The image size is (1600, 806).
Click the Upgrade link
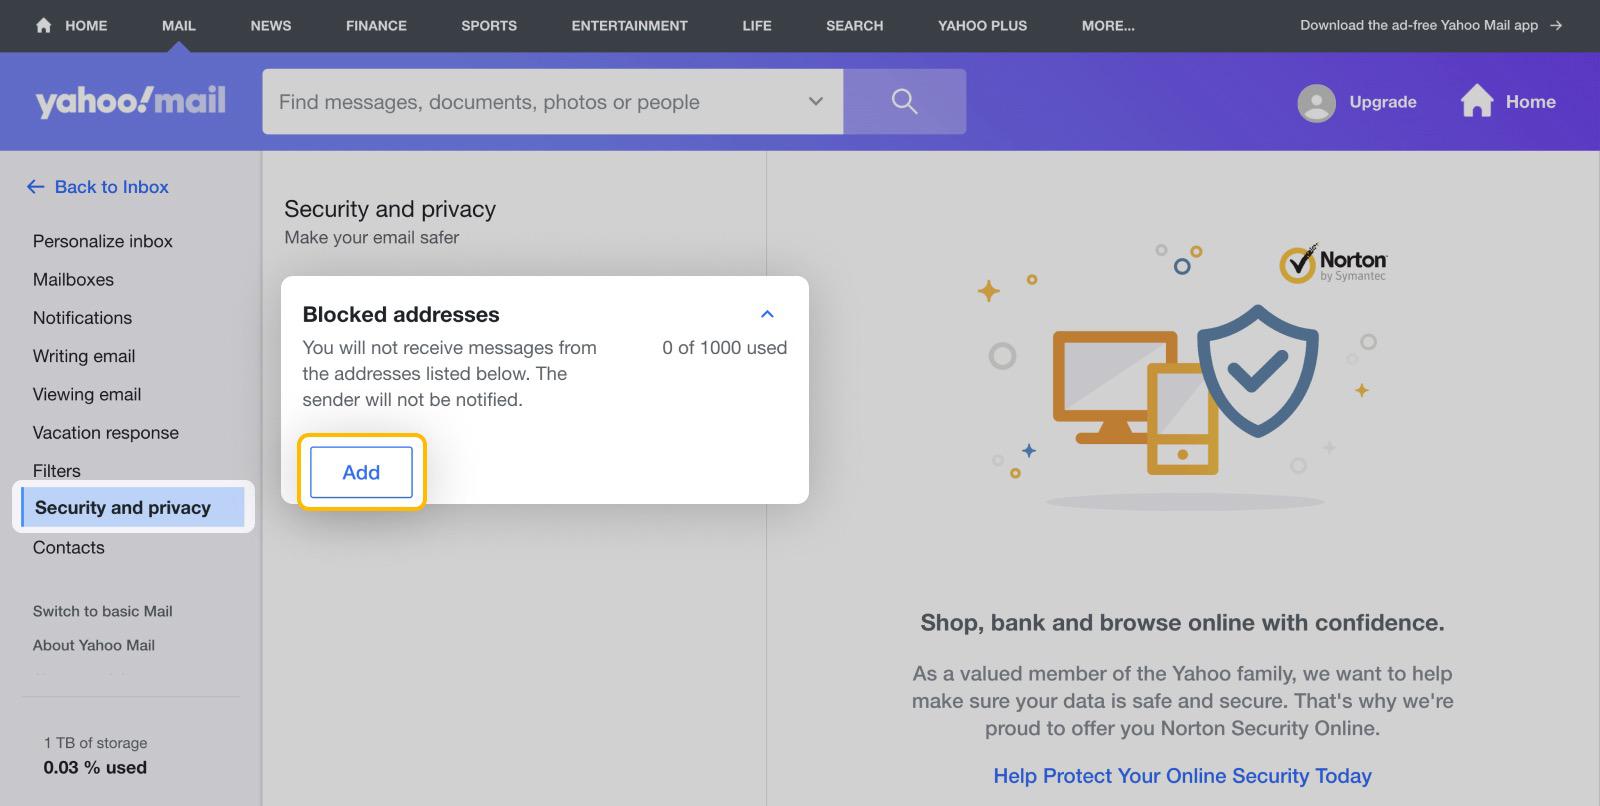1383,101
